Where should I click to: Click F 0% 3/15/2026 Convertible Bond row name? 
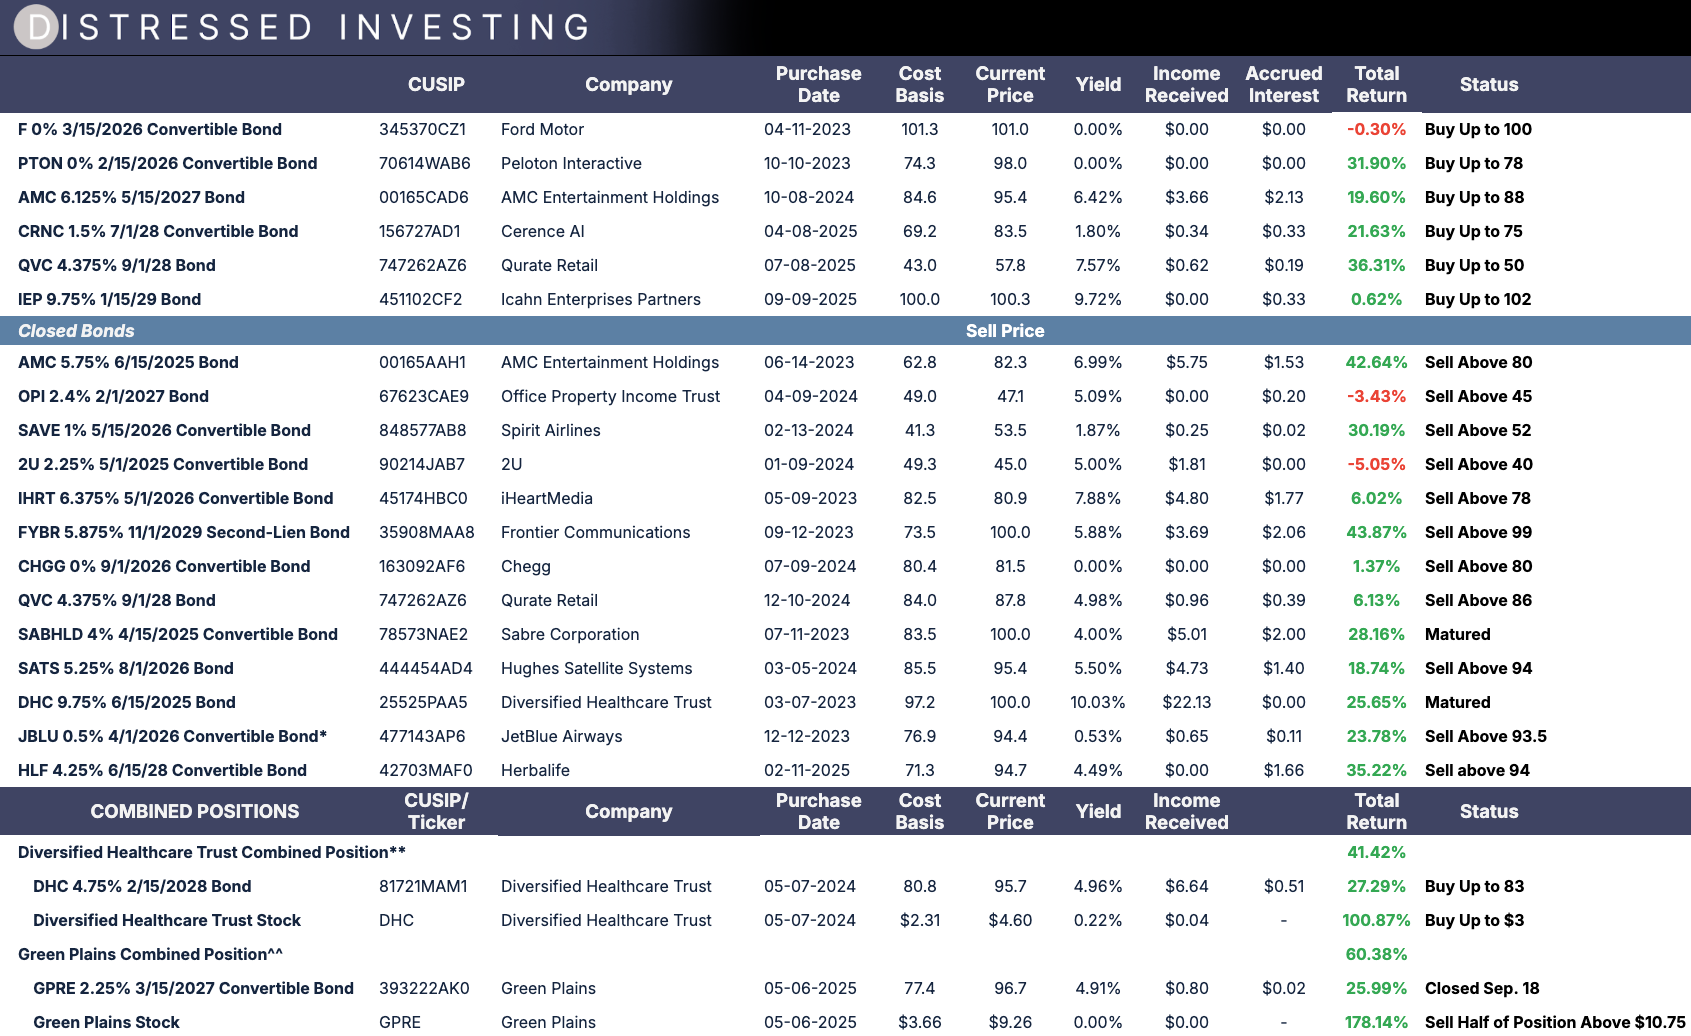click(x=150, y=129)
